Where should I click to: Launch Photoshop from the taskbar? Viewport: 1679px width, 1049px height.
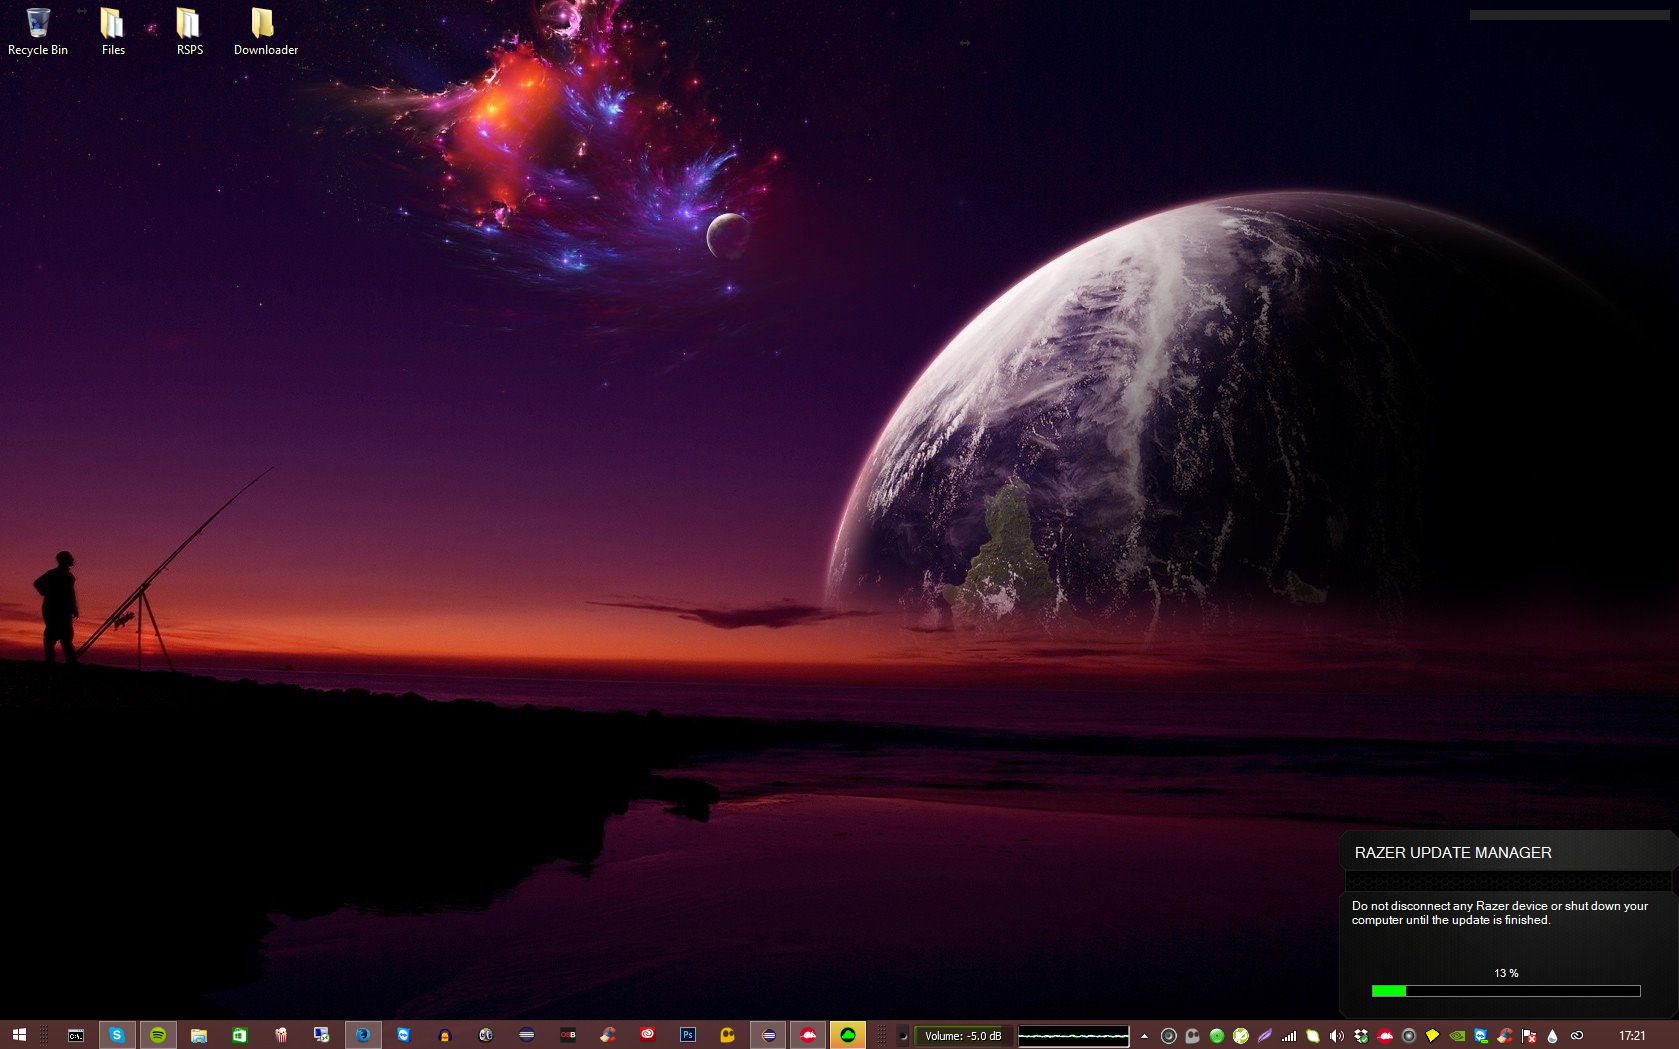[688, 1035]
